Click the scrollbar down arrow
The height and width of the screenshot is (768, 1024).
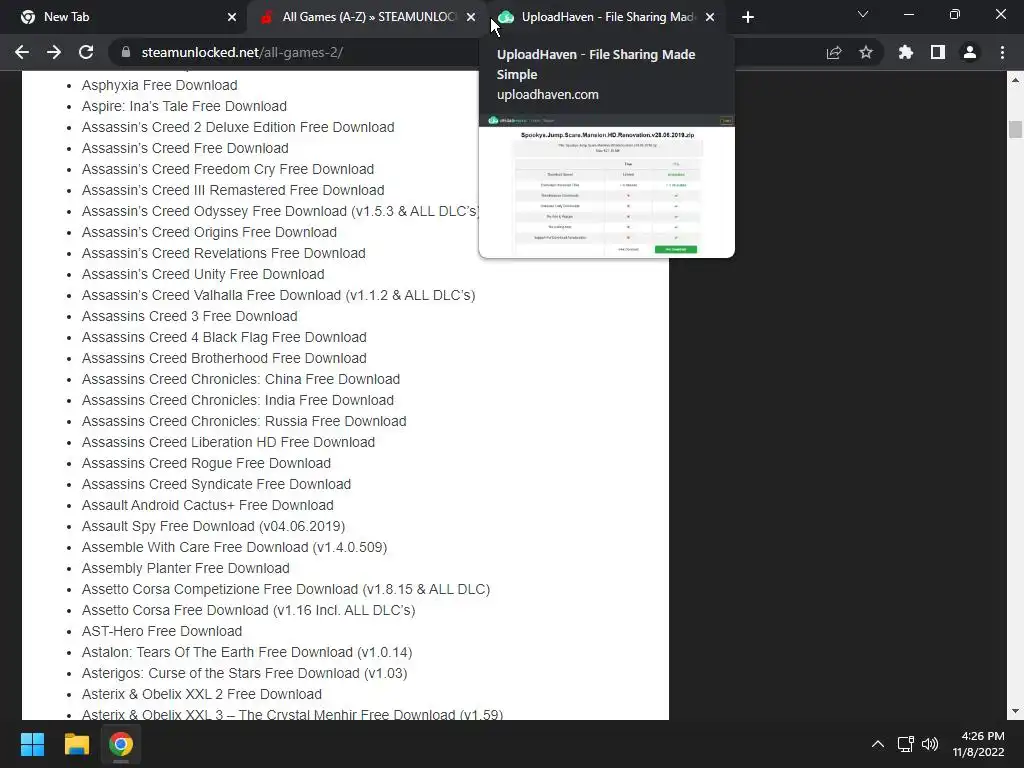tap(1015, 711)
